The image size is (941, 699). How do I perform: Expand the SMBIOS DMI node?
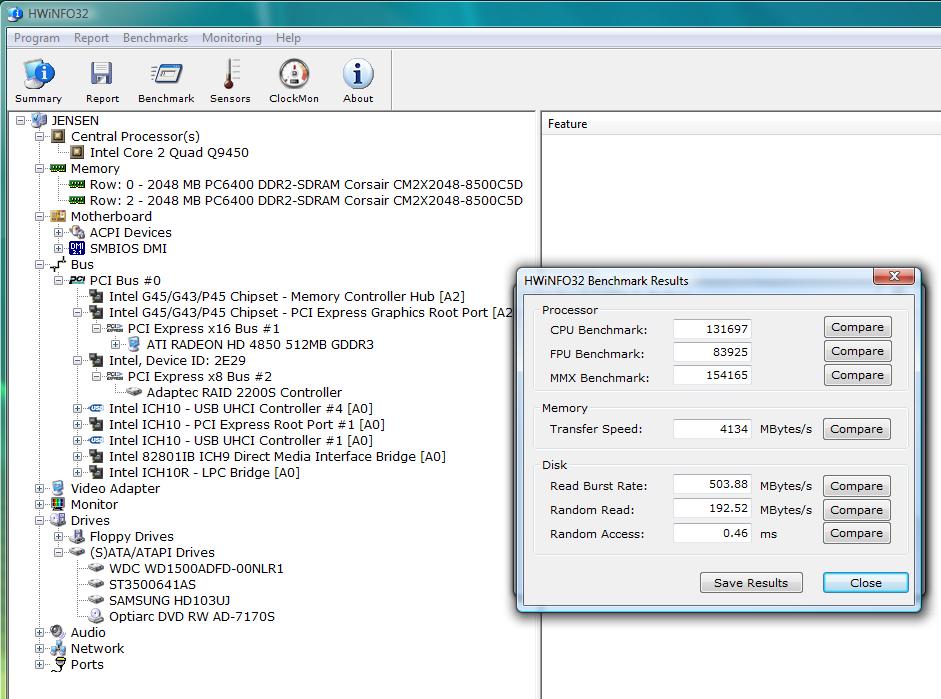pos(58,248)
